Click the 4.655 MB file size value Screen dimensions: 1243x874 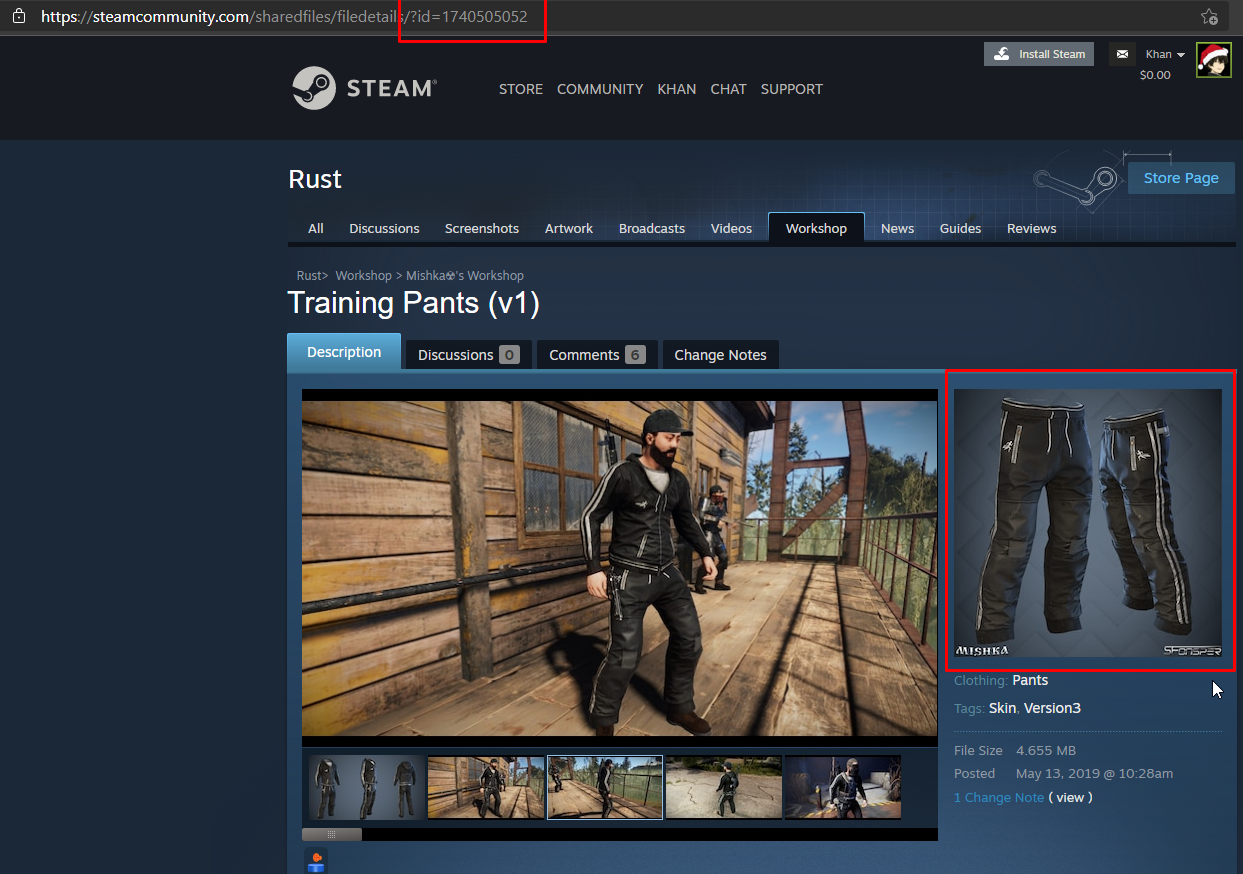1046,750
